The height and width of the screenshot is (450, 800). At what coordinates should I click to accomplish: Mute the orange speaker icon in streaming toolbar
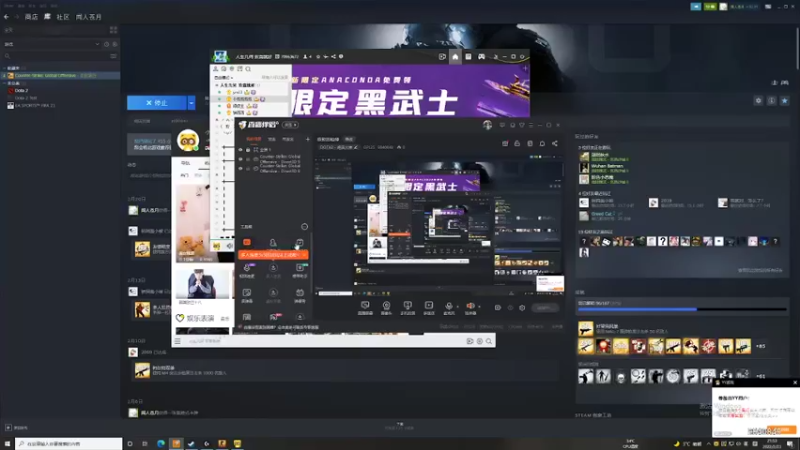470,306
